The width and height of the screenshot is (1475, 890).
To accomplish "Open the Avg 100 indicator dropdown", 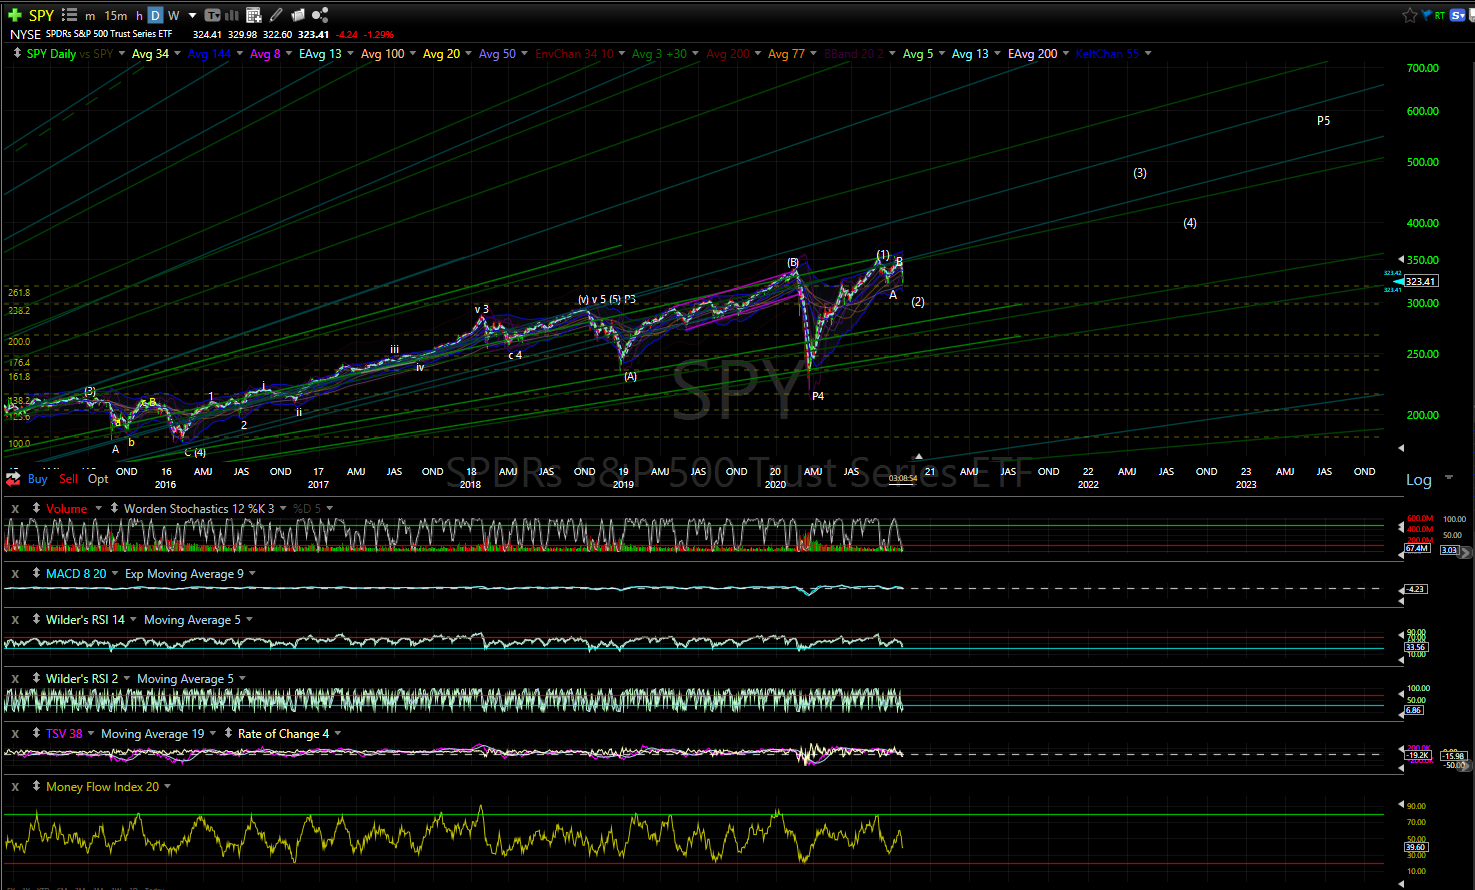I will (x=413, y=54).
